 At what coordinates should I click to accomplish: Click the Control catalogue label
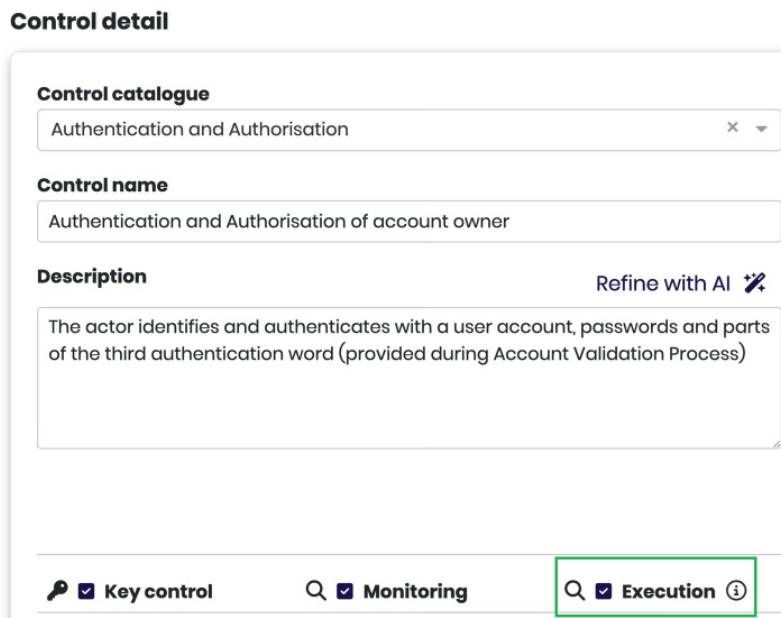(123, 94)
